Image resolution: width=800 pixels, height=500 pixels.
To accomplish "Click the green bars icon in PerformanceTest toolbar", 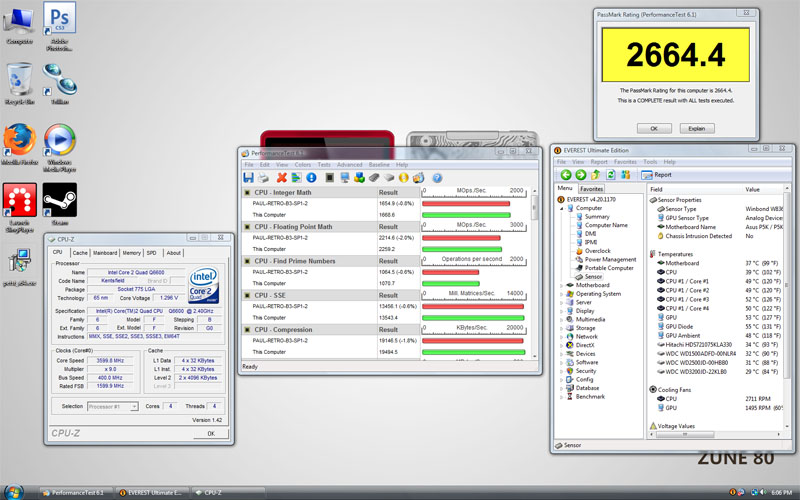I will click(x=296, y=178).
